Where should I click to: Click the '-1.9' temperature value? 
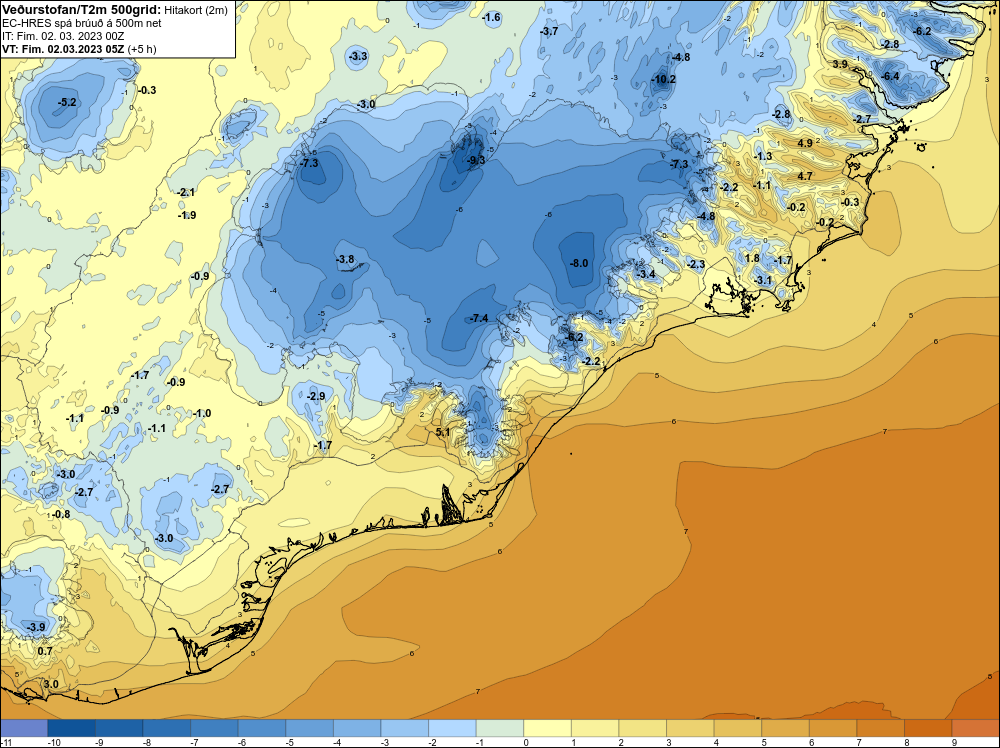(x=187, y=215)
